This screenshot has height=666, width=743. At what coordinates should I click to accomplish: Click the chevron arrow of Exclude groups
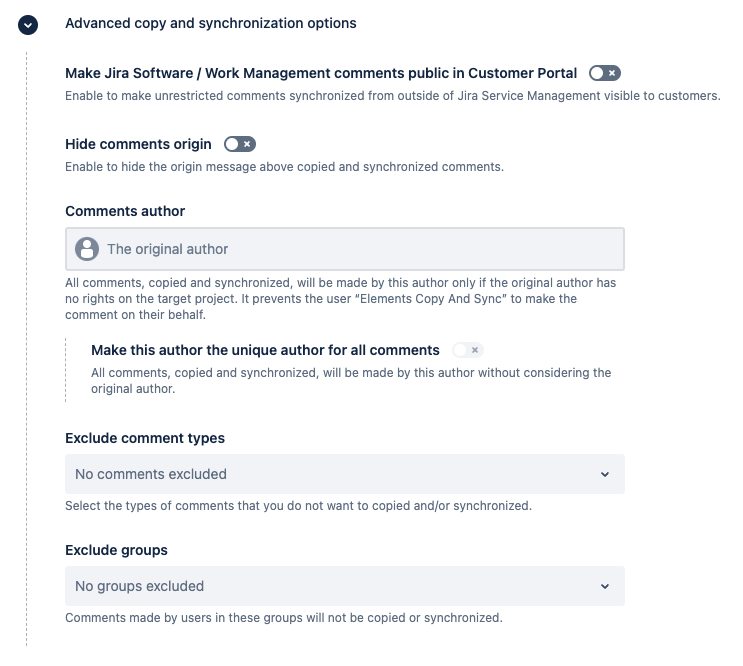tap(604, 587)
